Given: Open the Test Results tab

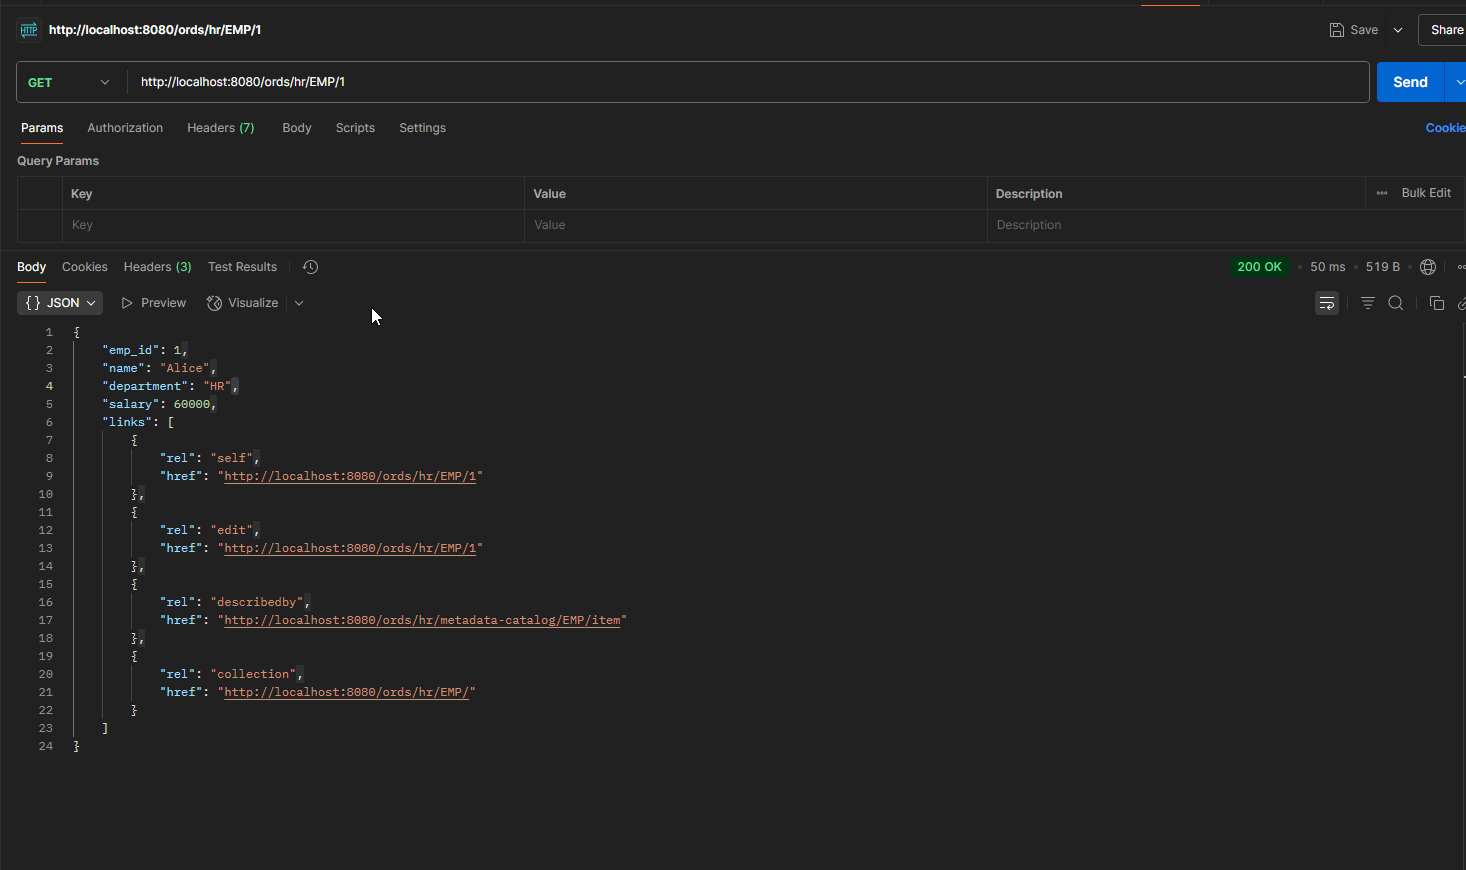Looking at the screenshot, I should click(243, 267).
